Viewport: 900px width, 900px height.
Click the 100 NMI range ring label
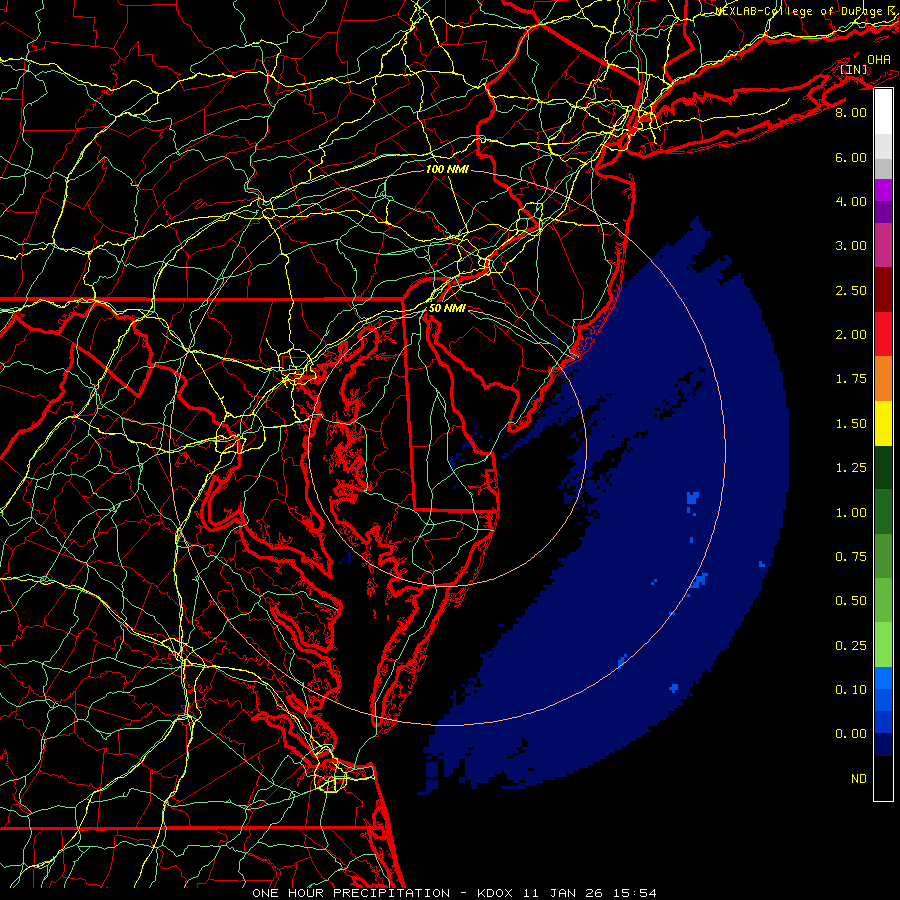coord(447,169)
